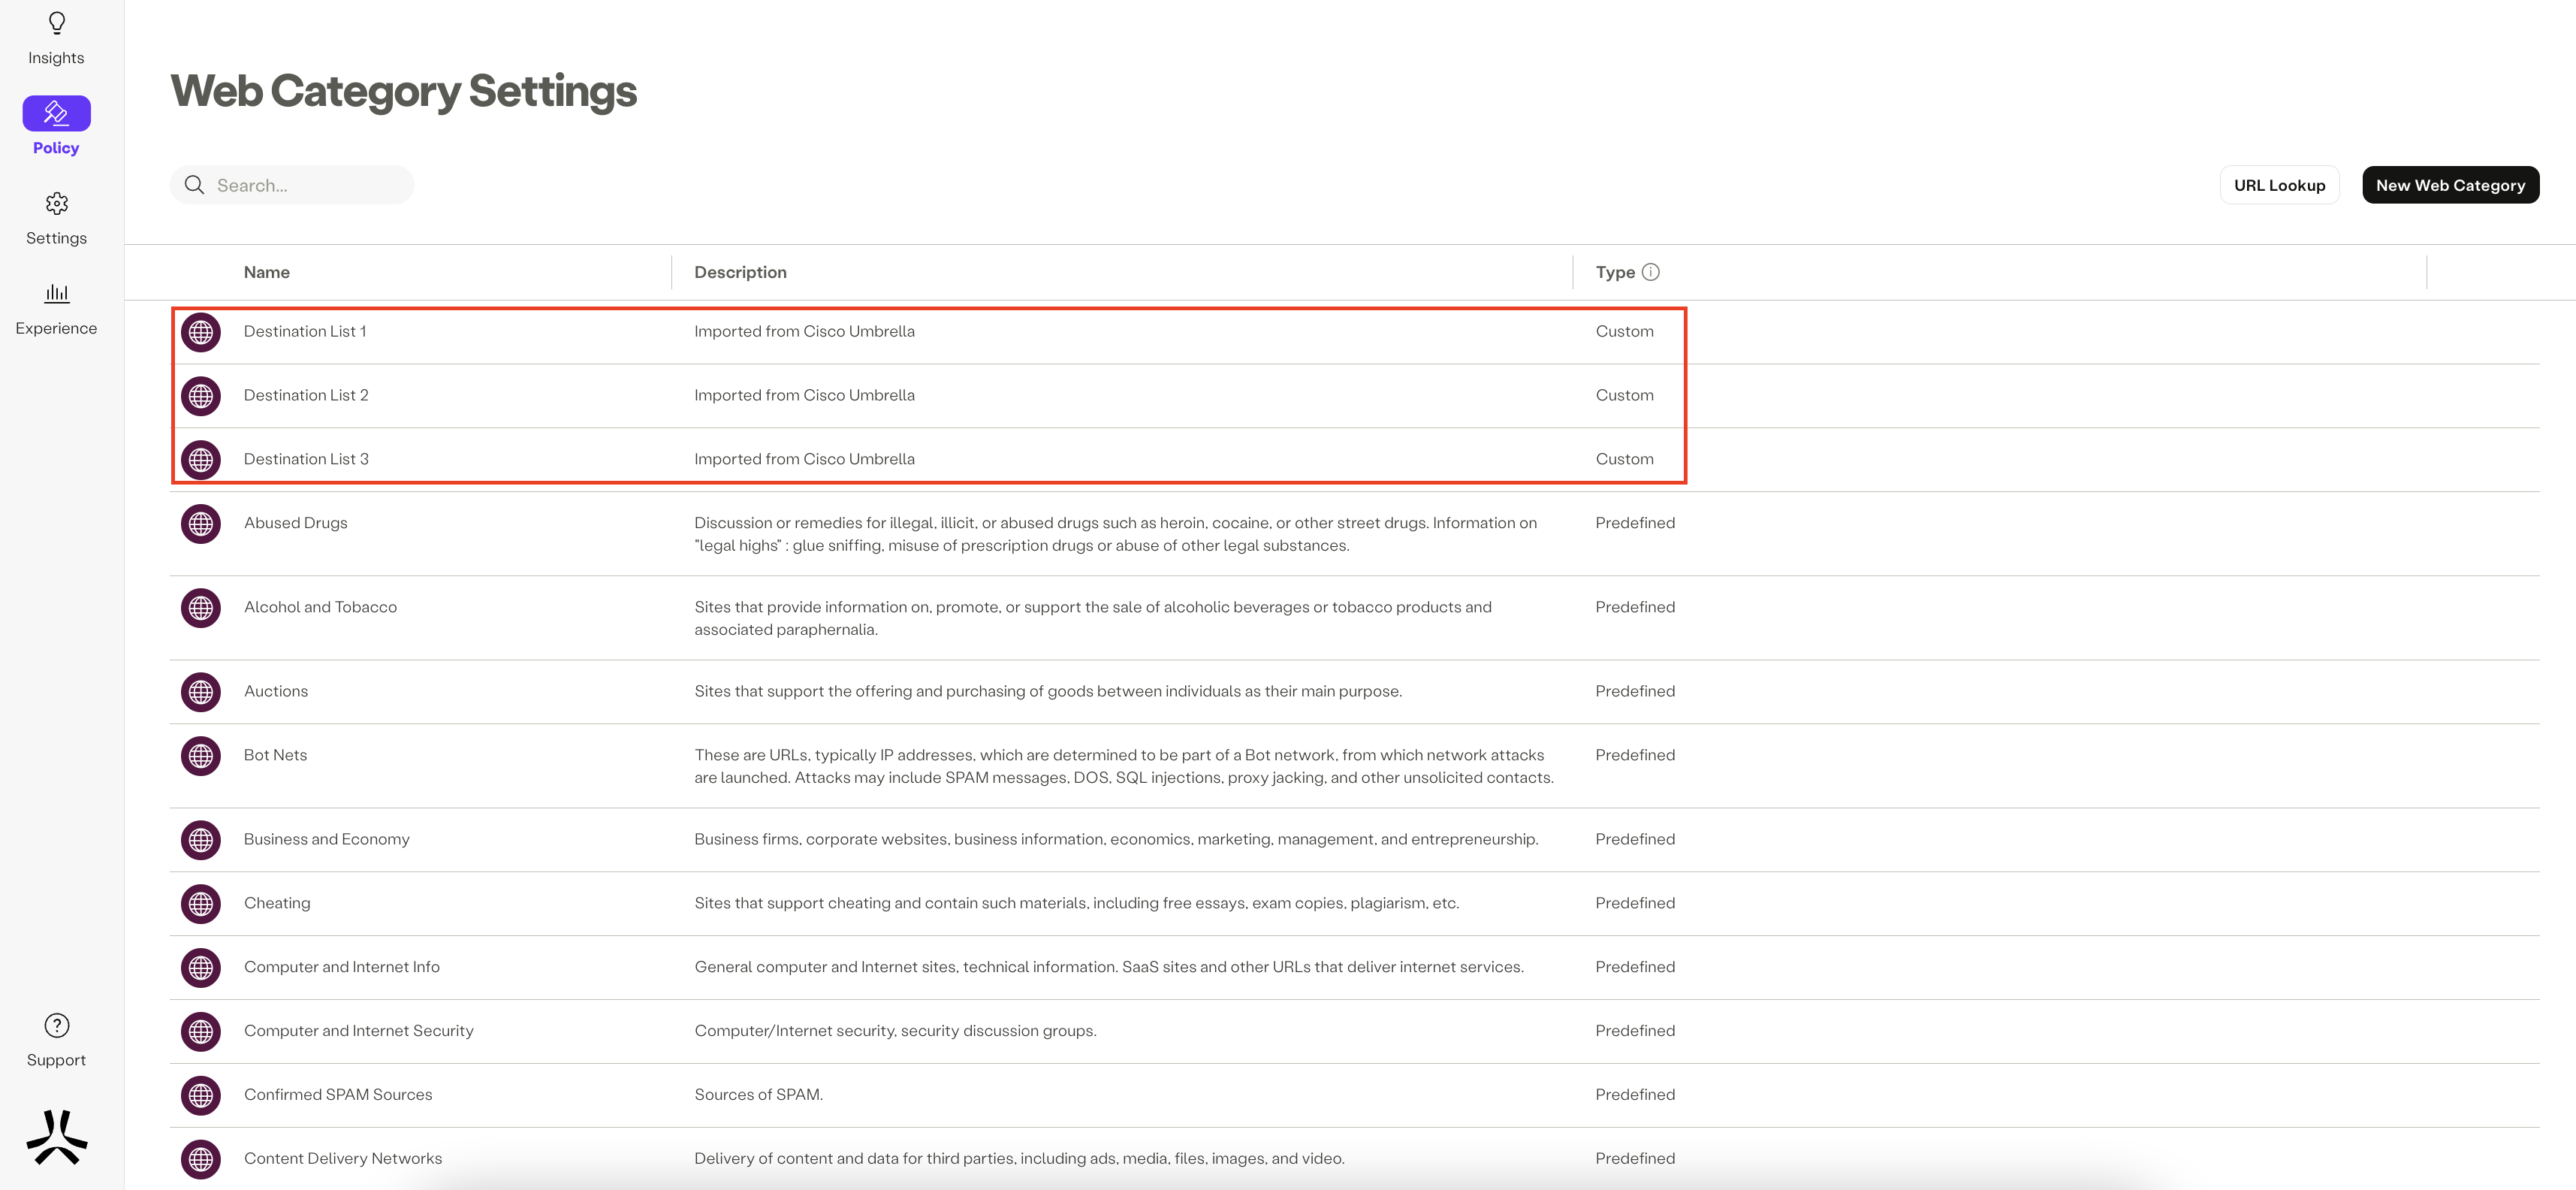Click the company logo at sidebar bottom
Screen dimensions: 2576x1190
tap(57, 1137)
